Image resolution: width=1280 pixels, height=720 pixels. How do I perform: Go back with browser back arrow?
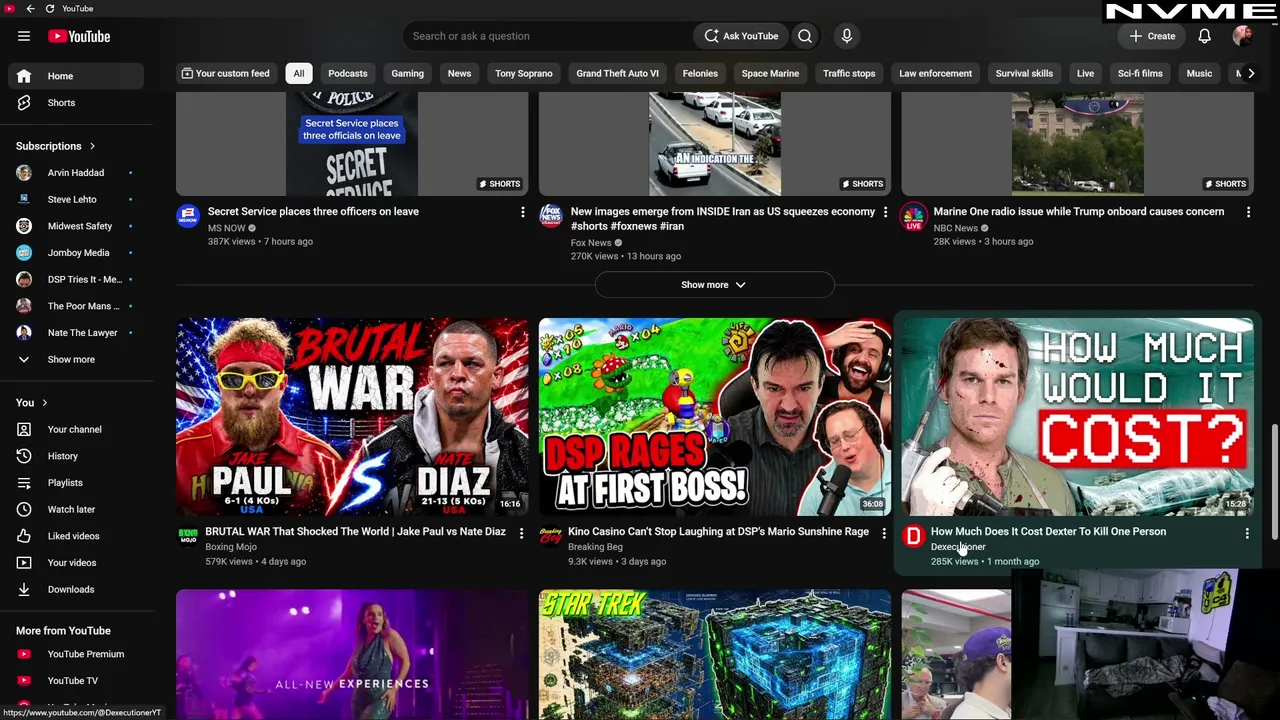pyautogui.click(x=30, y=9)
